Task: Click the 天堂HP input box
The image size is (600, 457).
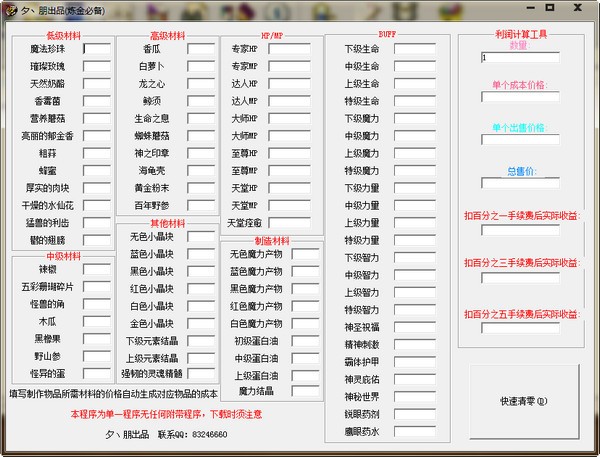Action: (x=289, y=188)
